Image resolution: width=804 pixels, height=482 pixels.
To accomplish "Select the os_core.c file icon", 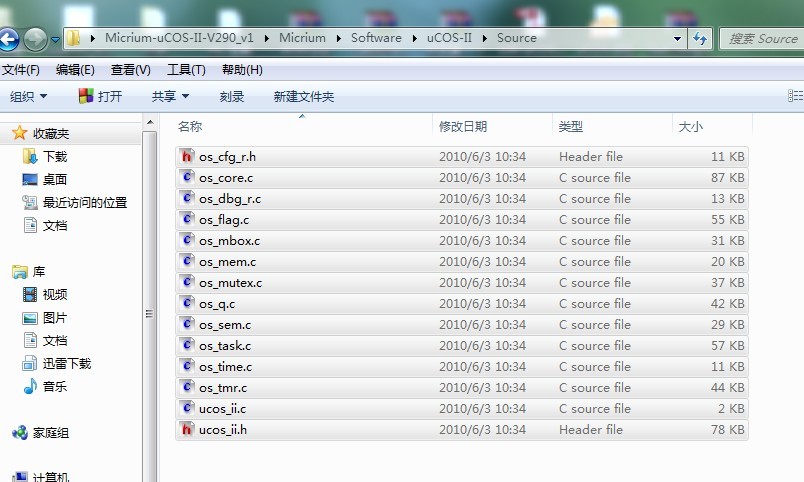I will point(187,177).
